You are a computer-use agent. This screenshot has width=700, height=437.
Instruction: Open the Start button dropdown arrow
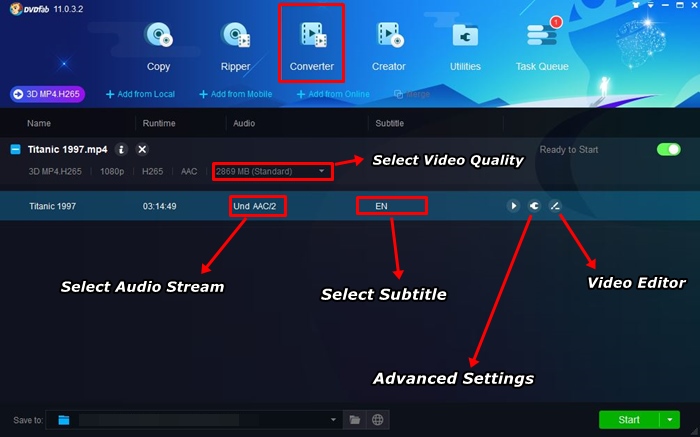tap(670, 420)
